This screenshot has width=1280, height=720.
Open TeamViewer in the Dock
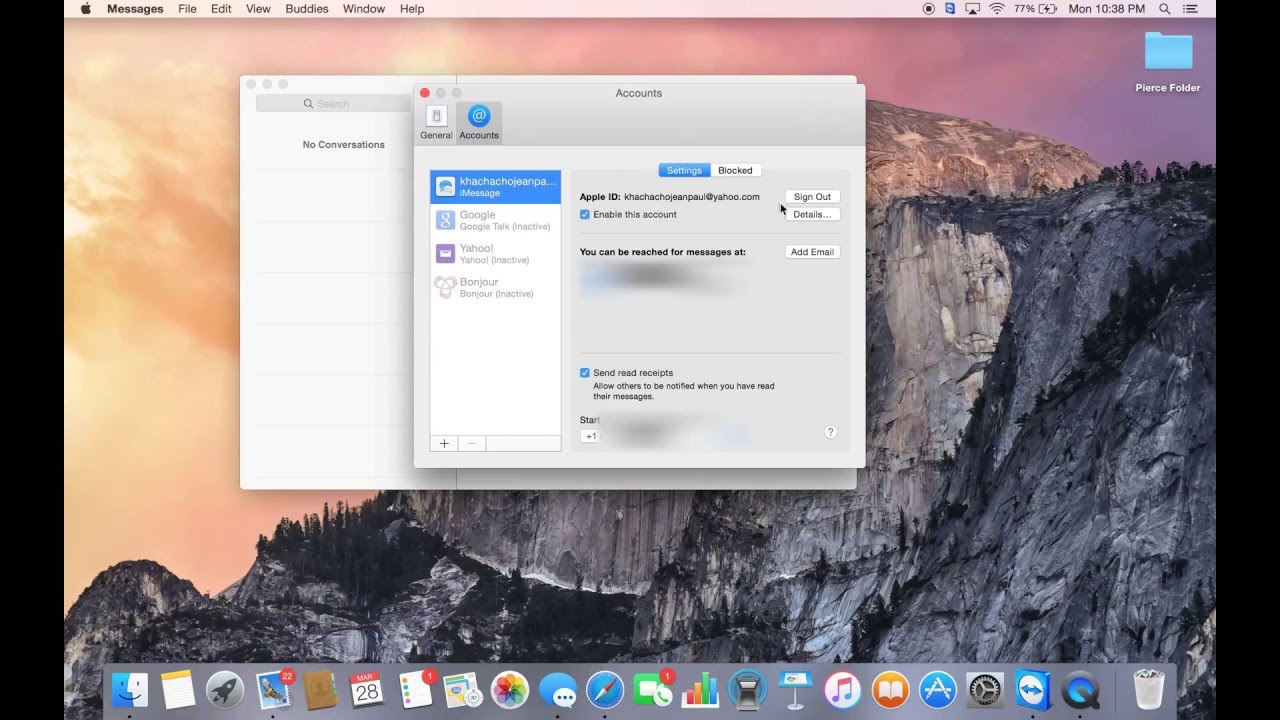(1033, 690)
